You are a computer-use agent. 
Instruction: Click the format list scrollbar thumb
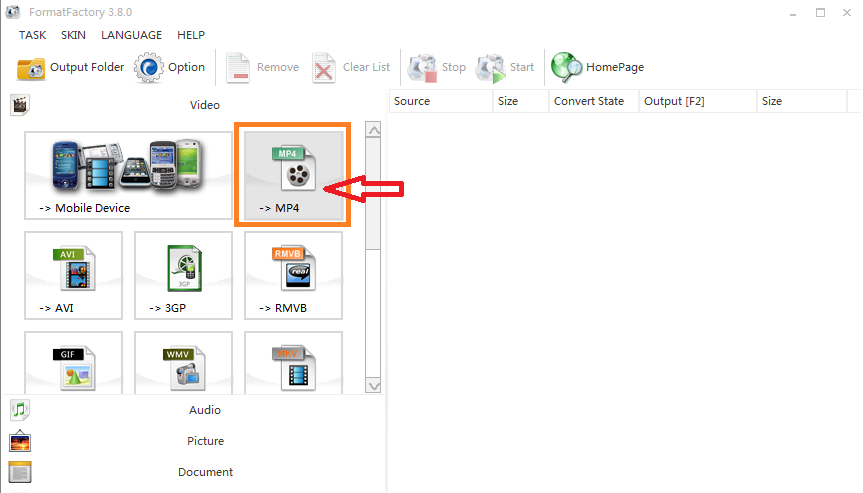point(374,193)
